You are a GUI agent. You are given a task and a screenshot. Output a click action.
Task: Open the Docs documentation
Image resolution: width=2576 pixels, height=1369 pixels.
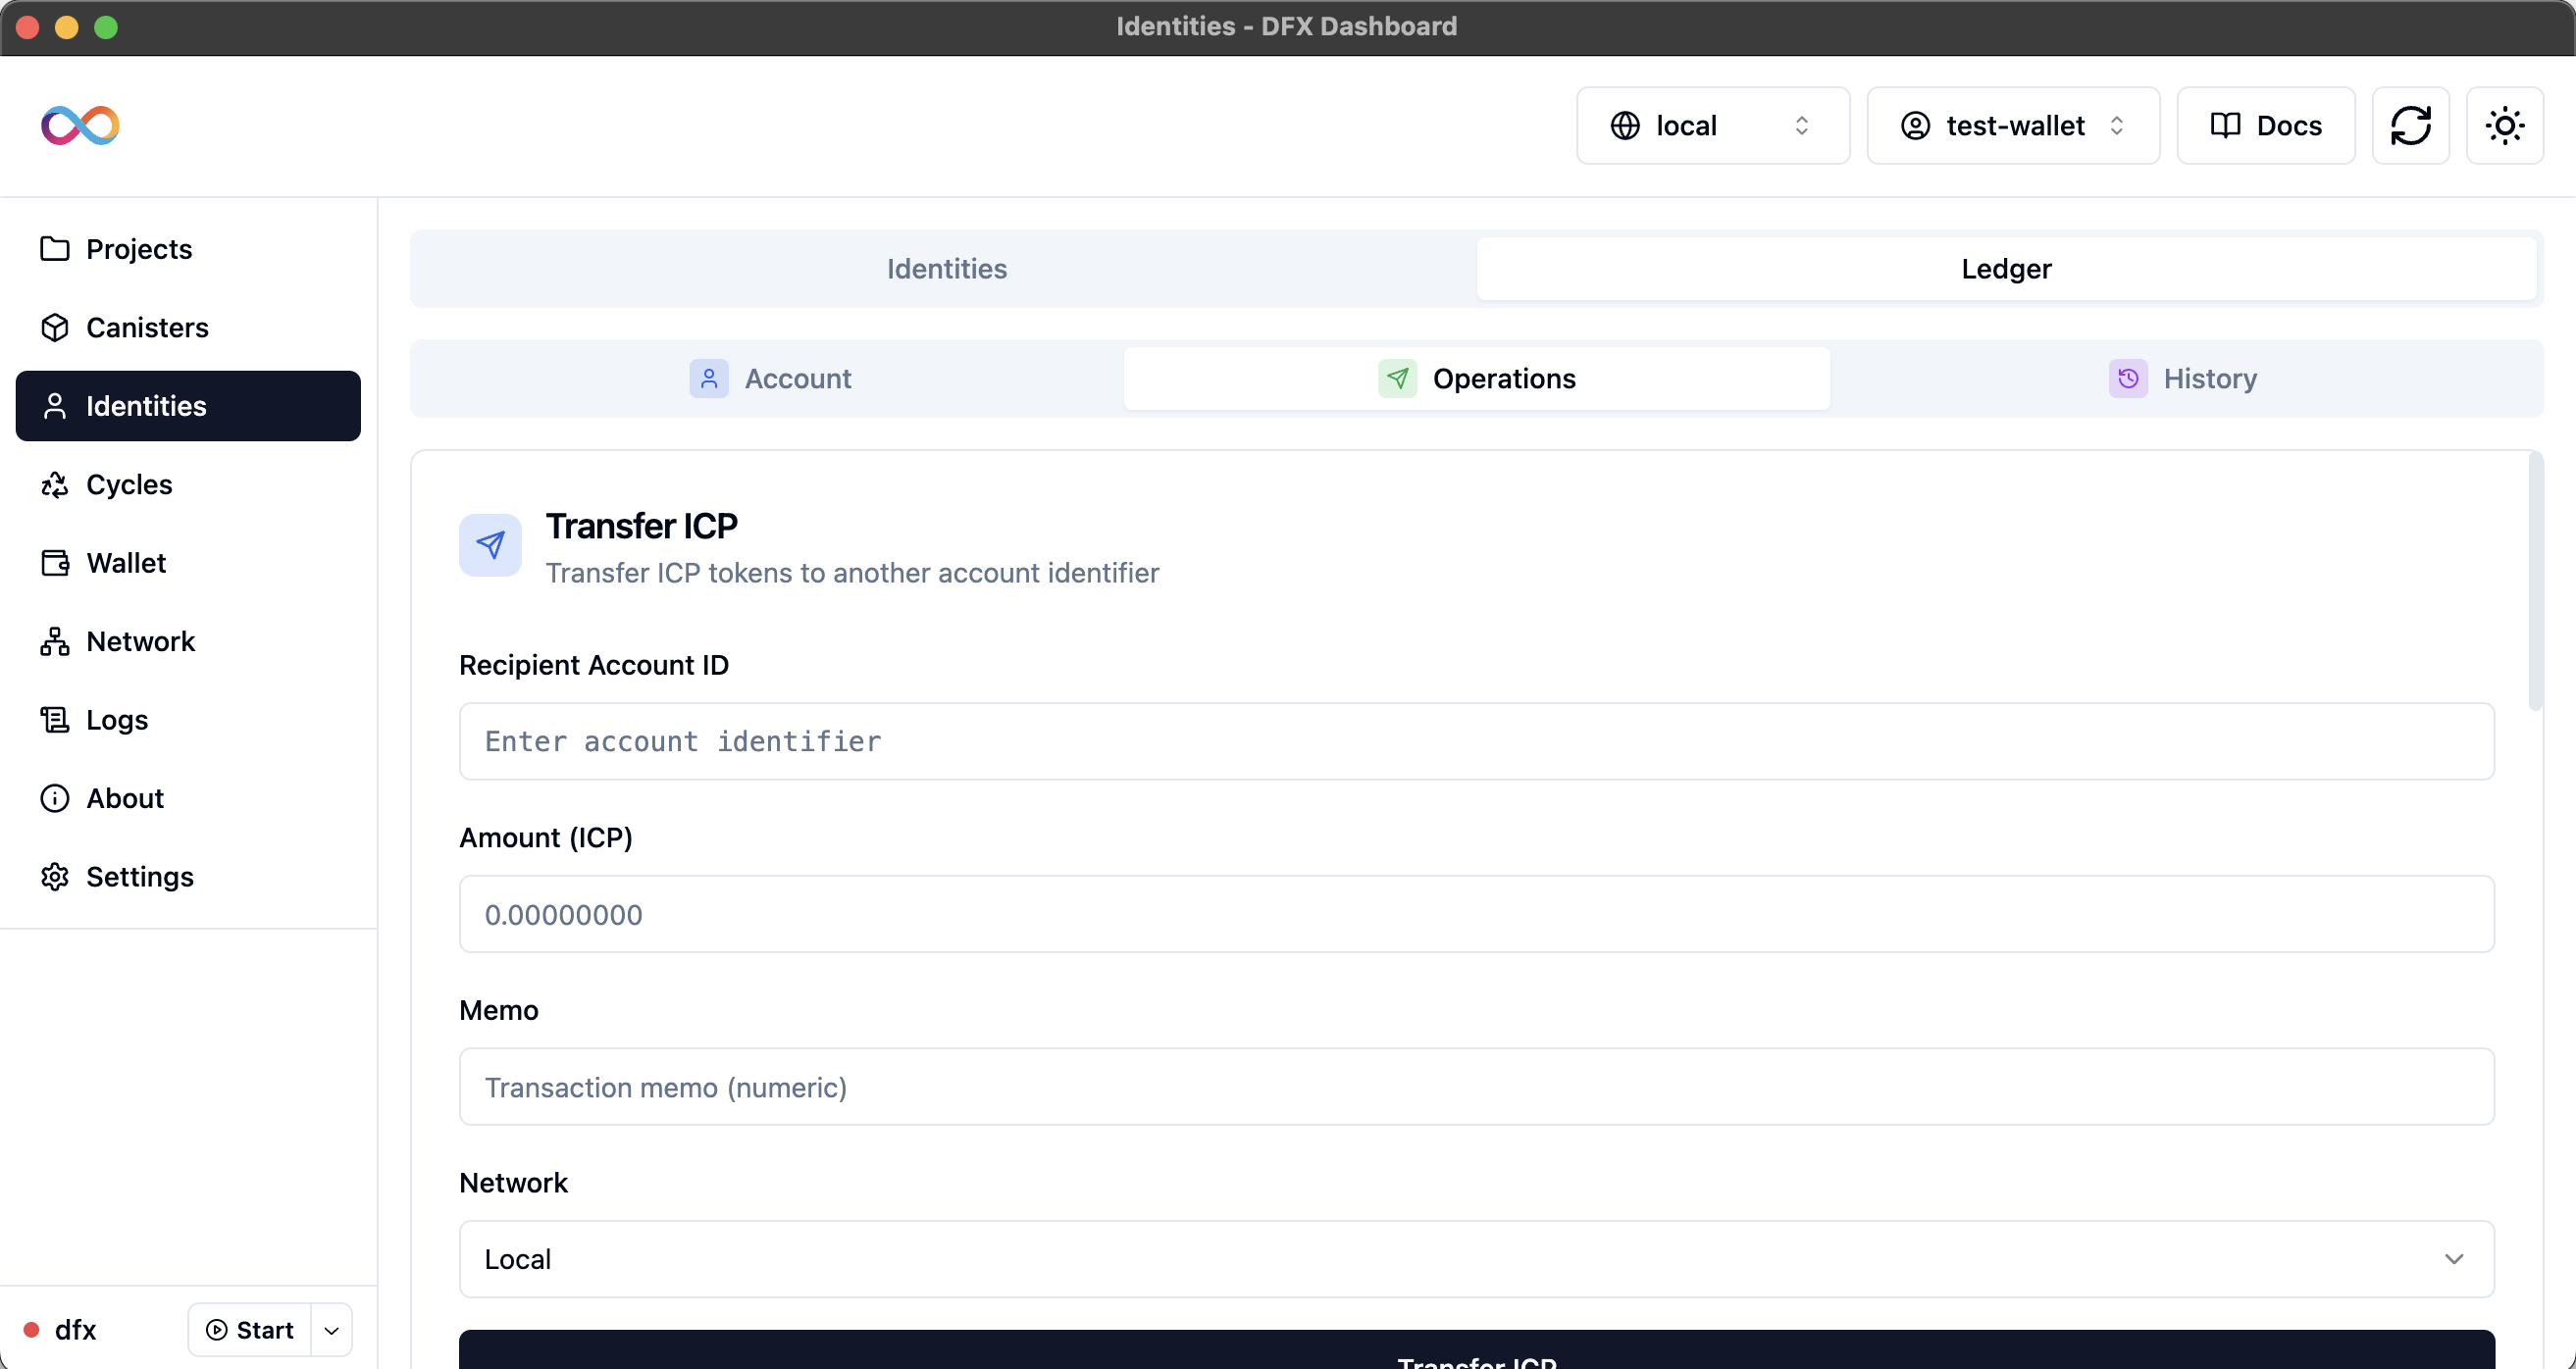pos(2265,125)
